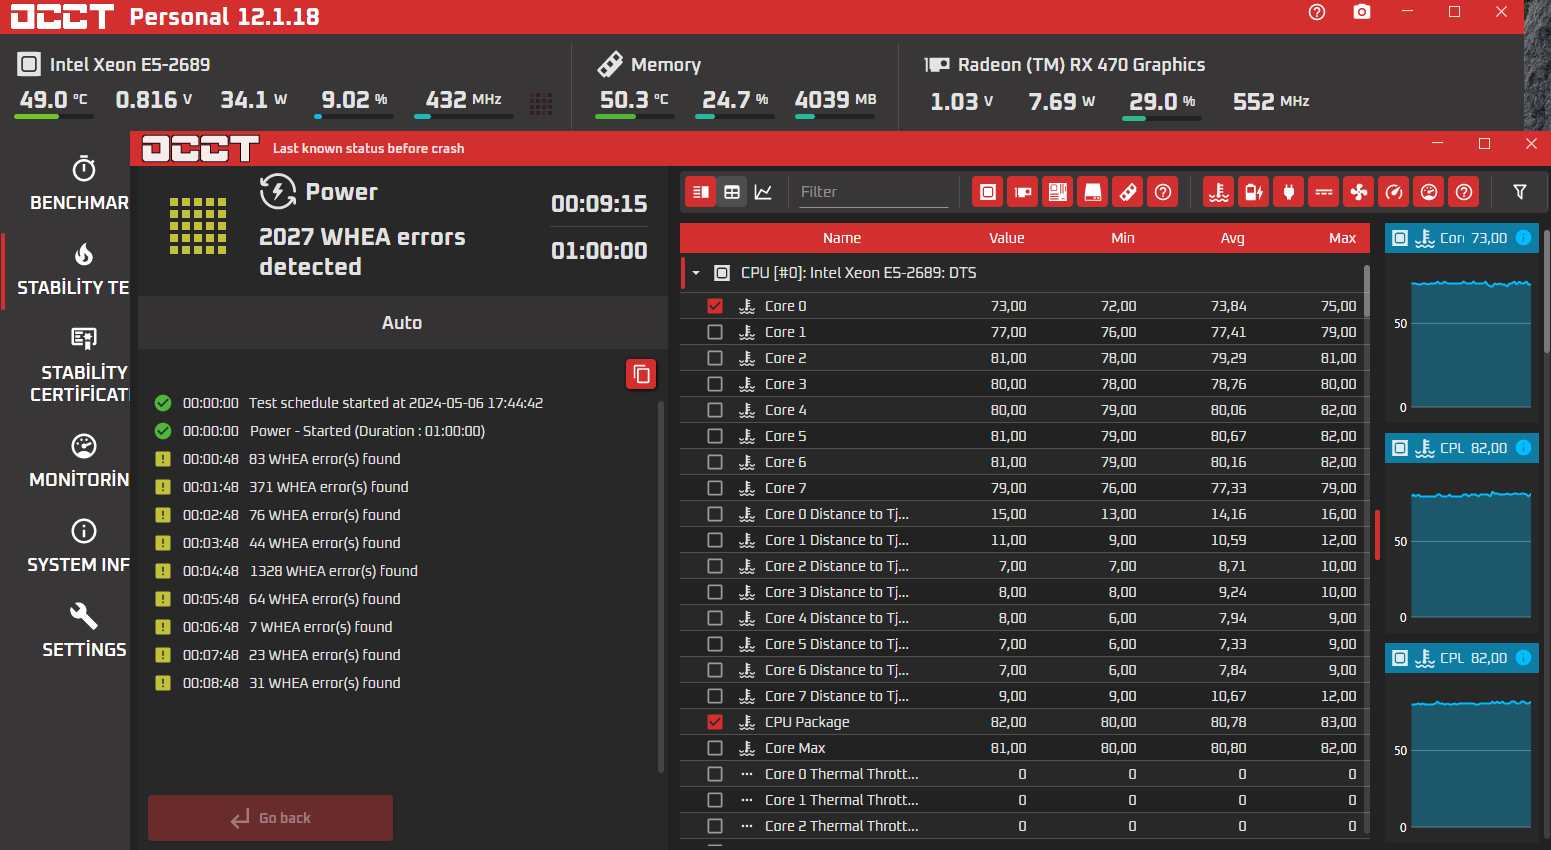Image resolution: width=1551 pixels, height=850 pixels.
Task: Tick the Core 3 temperature checkbox
Action: 715,384
